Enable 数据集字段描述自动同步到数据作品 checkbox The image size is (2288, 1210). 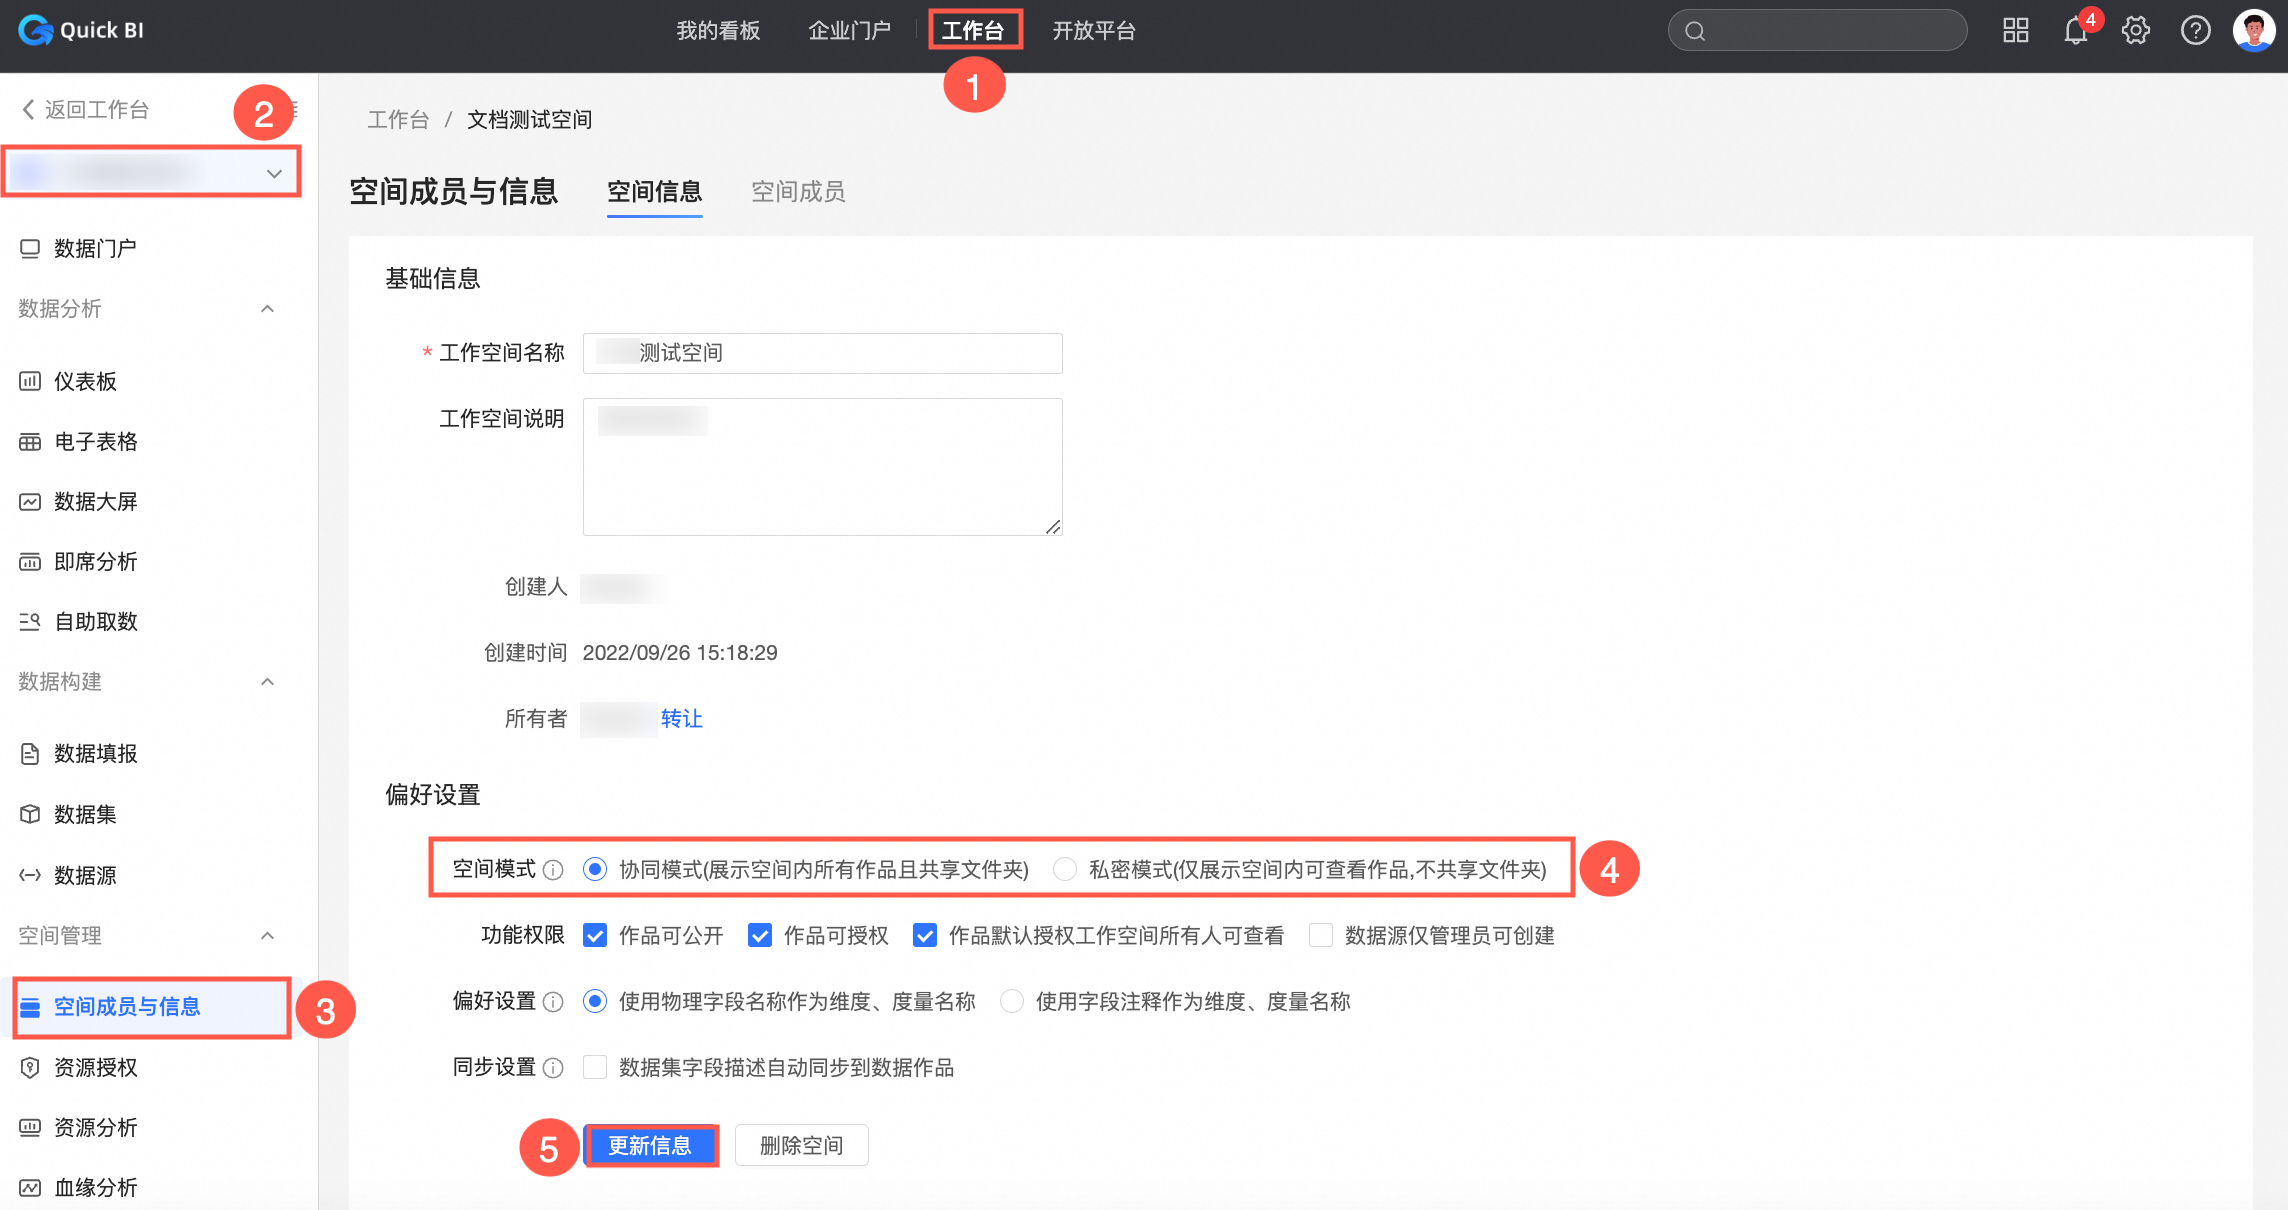[595, 1067]
